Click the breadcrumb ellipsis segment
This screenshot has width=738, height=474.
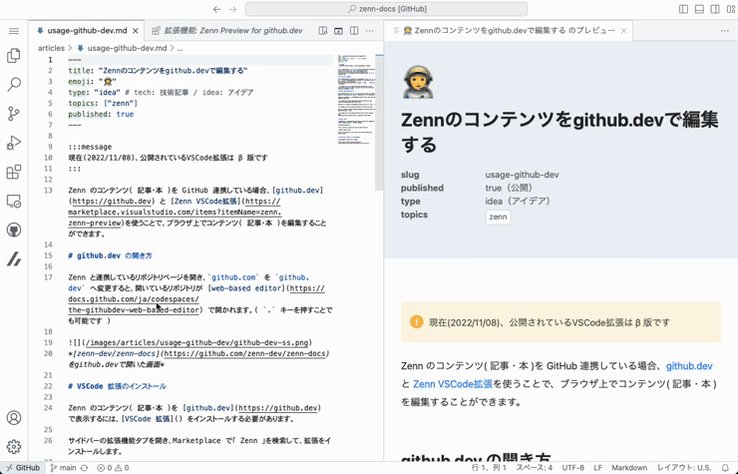click(x=180, y=48)
